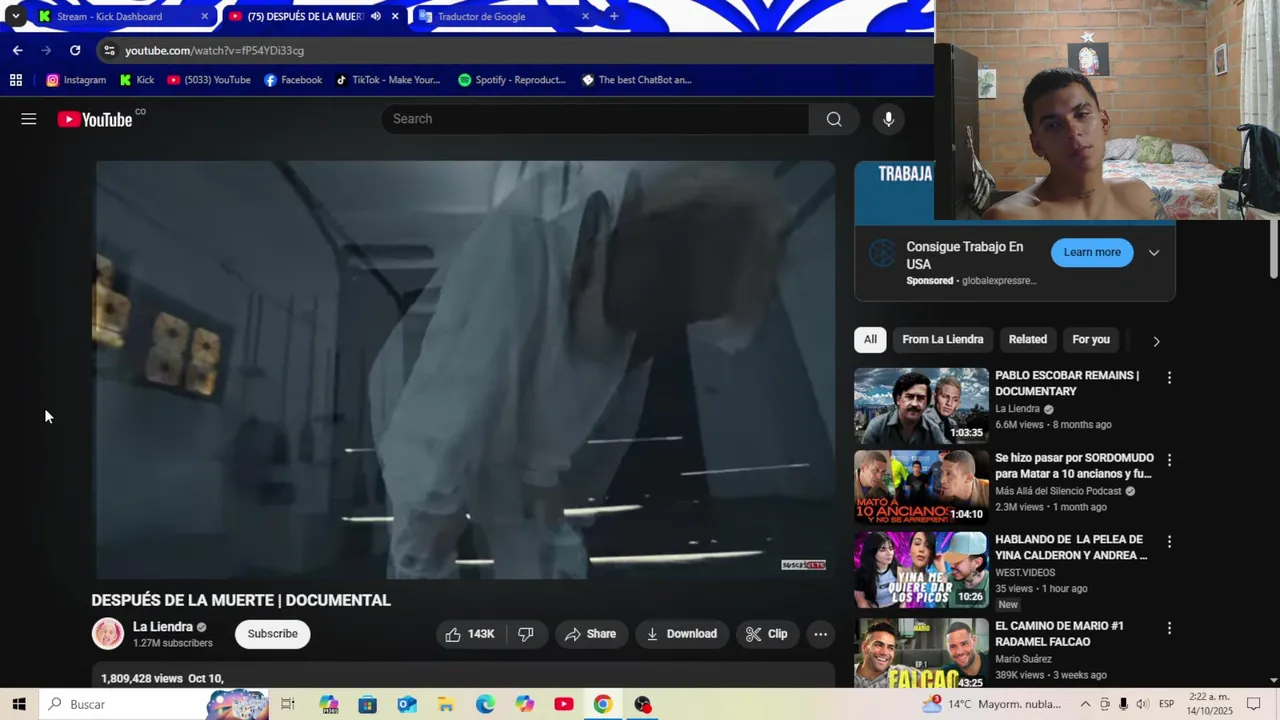The height and width of the screenshot is (720, 1280).
Task: Click the video player area
Action: tap(465, 370)
